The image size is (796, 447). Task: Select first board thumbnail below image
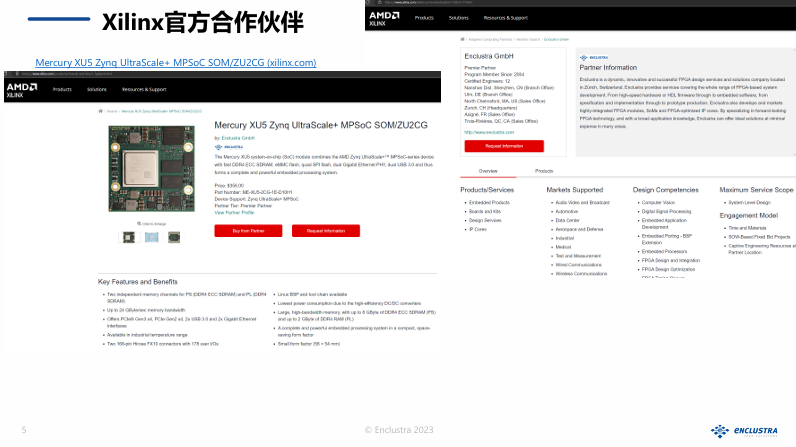point(129,237)
